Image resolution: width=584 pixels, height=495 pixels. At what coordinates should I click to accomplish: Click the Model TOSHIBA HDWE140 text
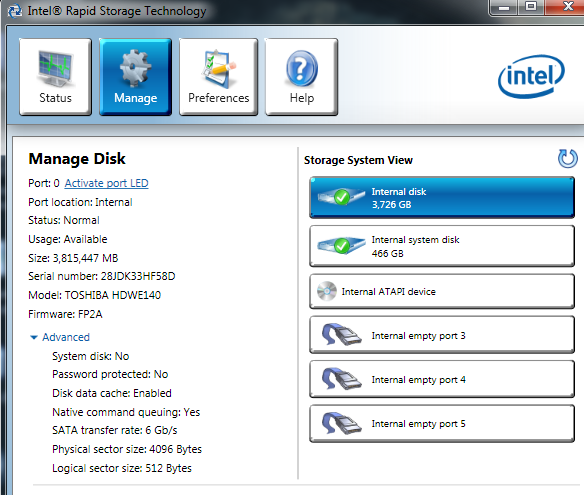(95, 295)
